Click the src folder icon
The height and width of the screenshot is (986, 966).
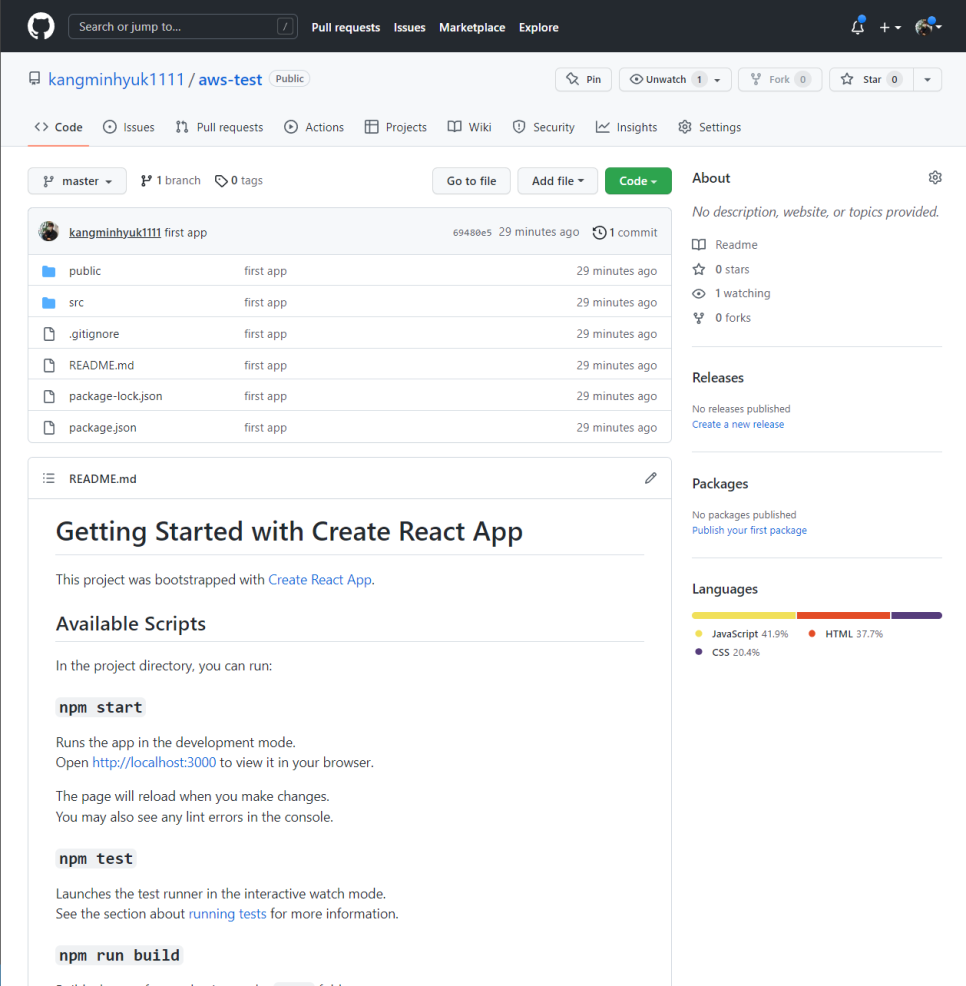pyautogui.click(x=48, y=302)
